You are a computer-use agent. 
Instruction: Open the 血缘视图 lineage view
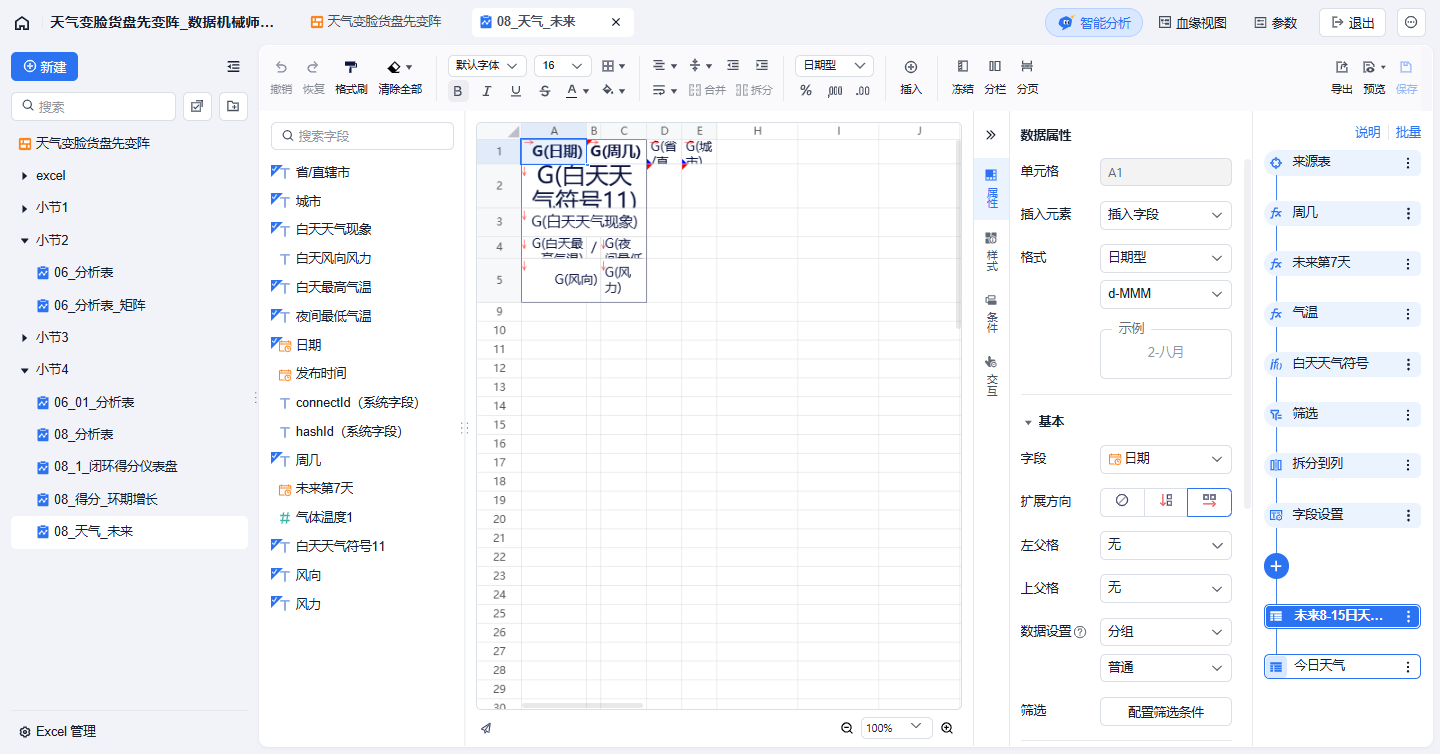[x=1192, y=23]
